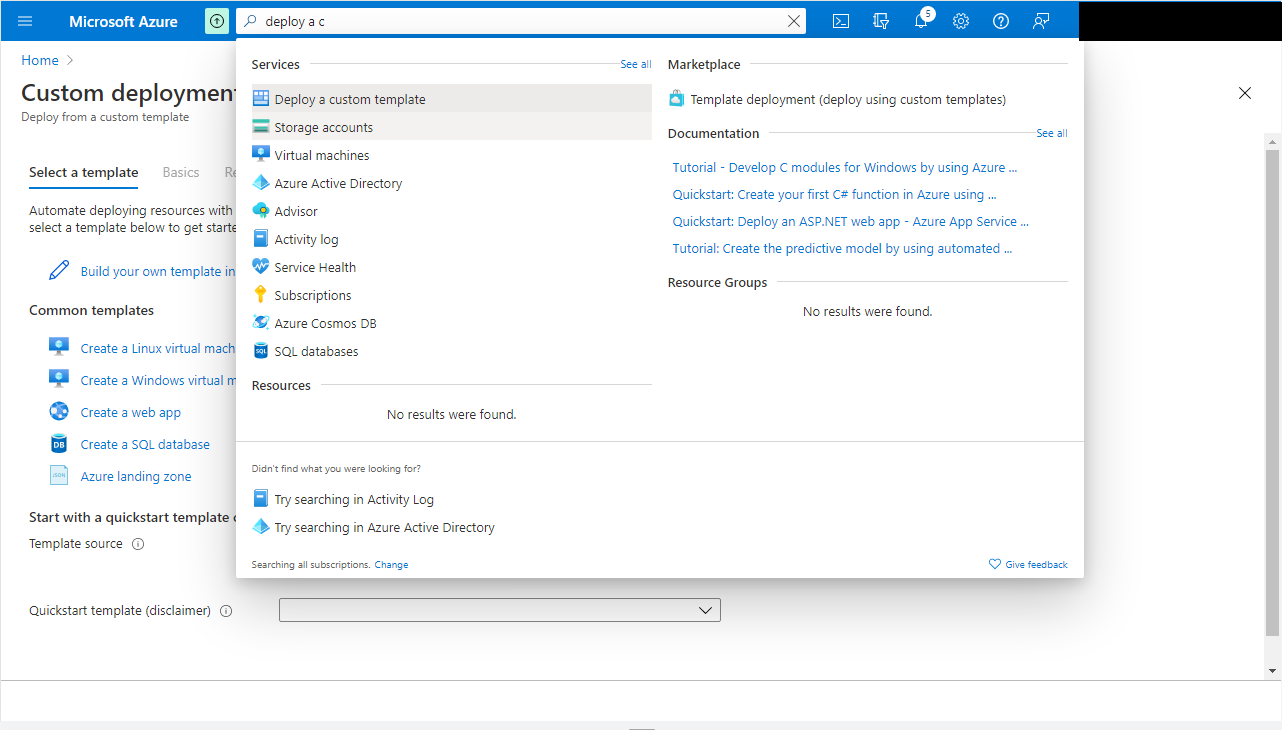Clear the search box with X

click(x=794, y=21)
